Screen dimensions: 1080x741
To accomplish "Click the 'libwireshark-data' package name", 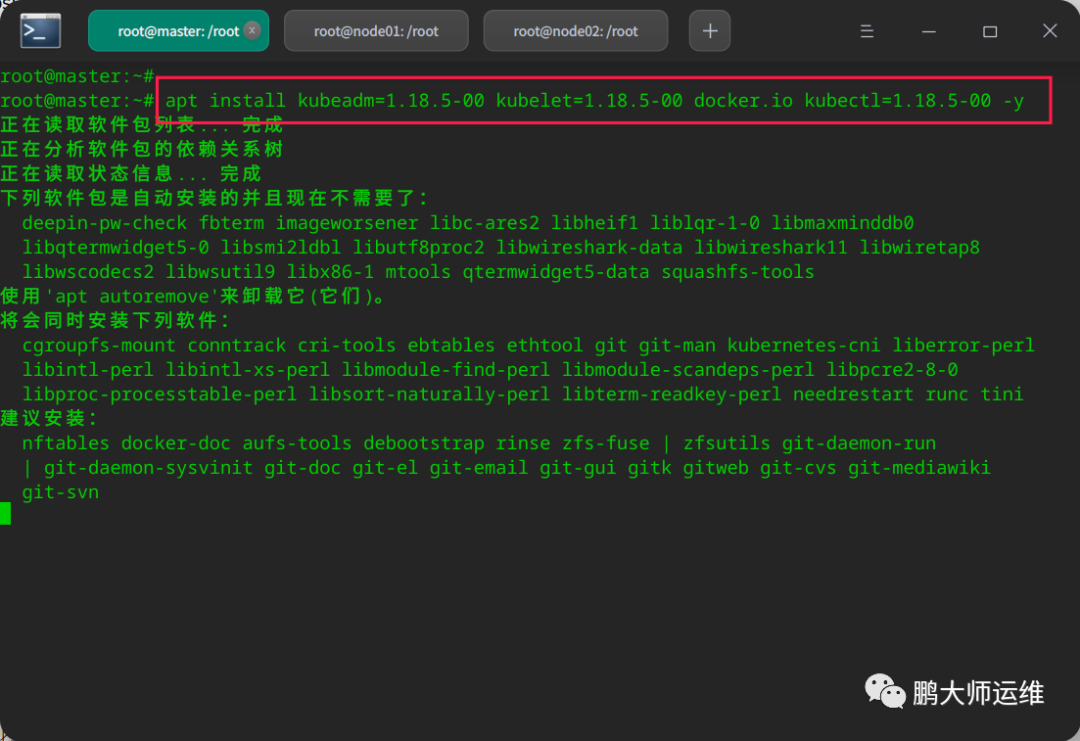I will [589, 247].
